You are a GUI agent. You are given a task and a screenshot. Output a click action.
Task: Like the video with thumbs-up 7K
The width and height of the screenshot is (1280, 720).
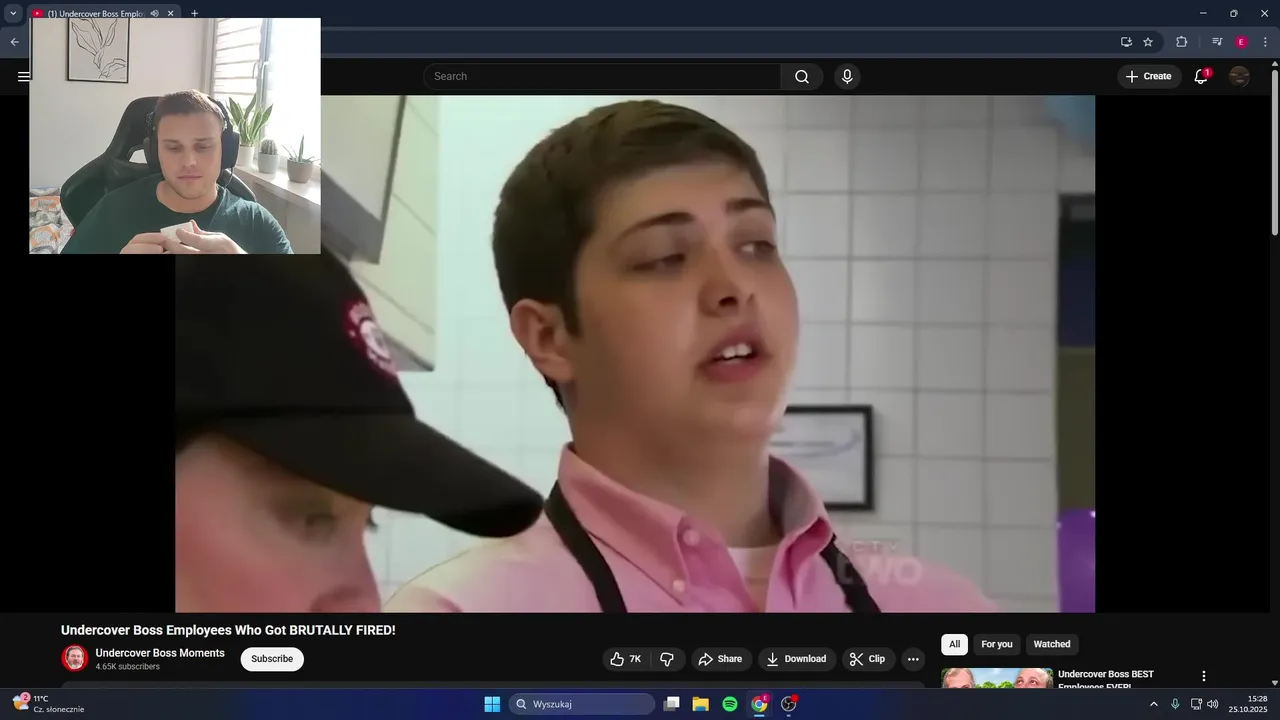(626, 659)
